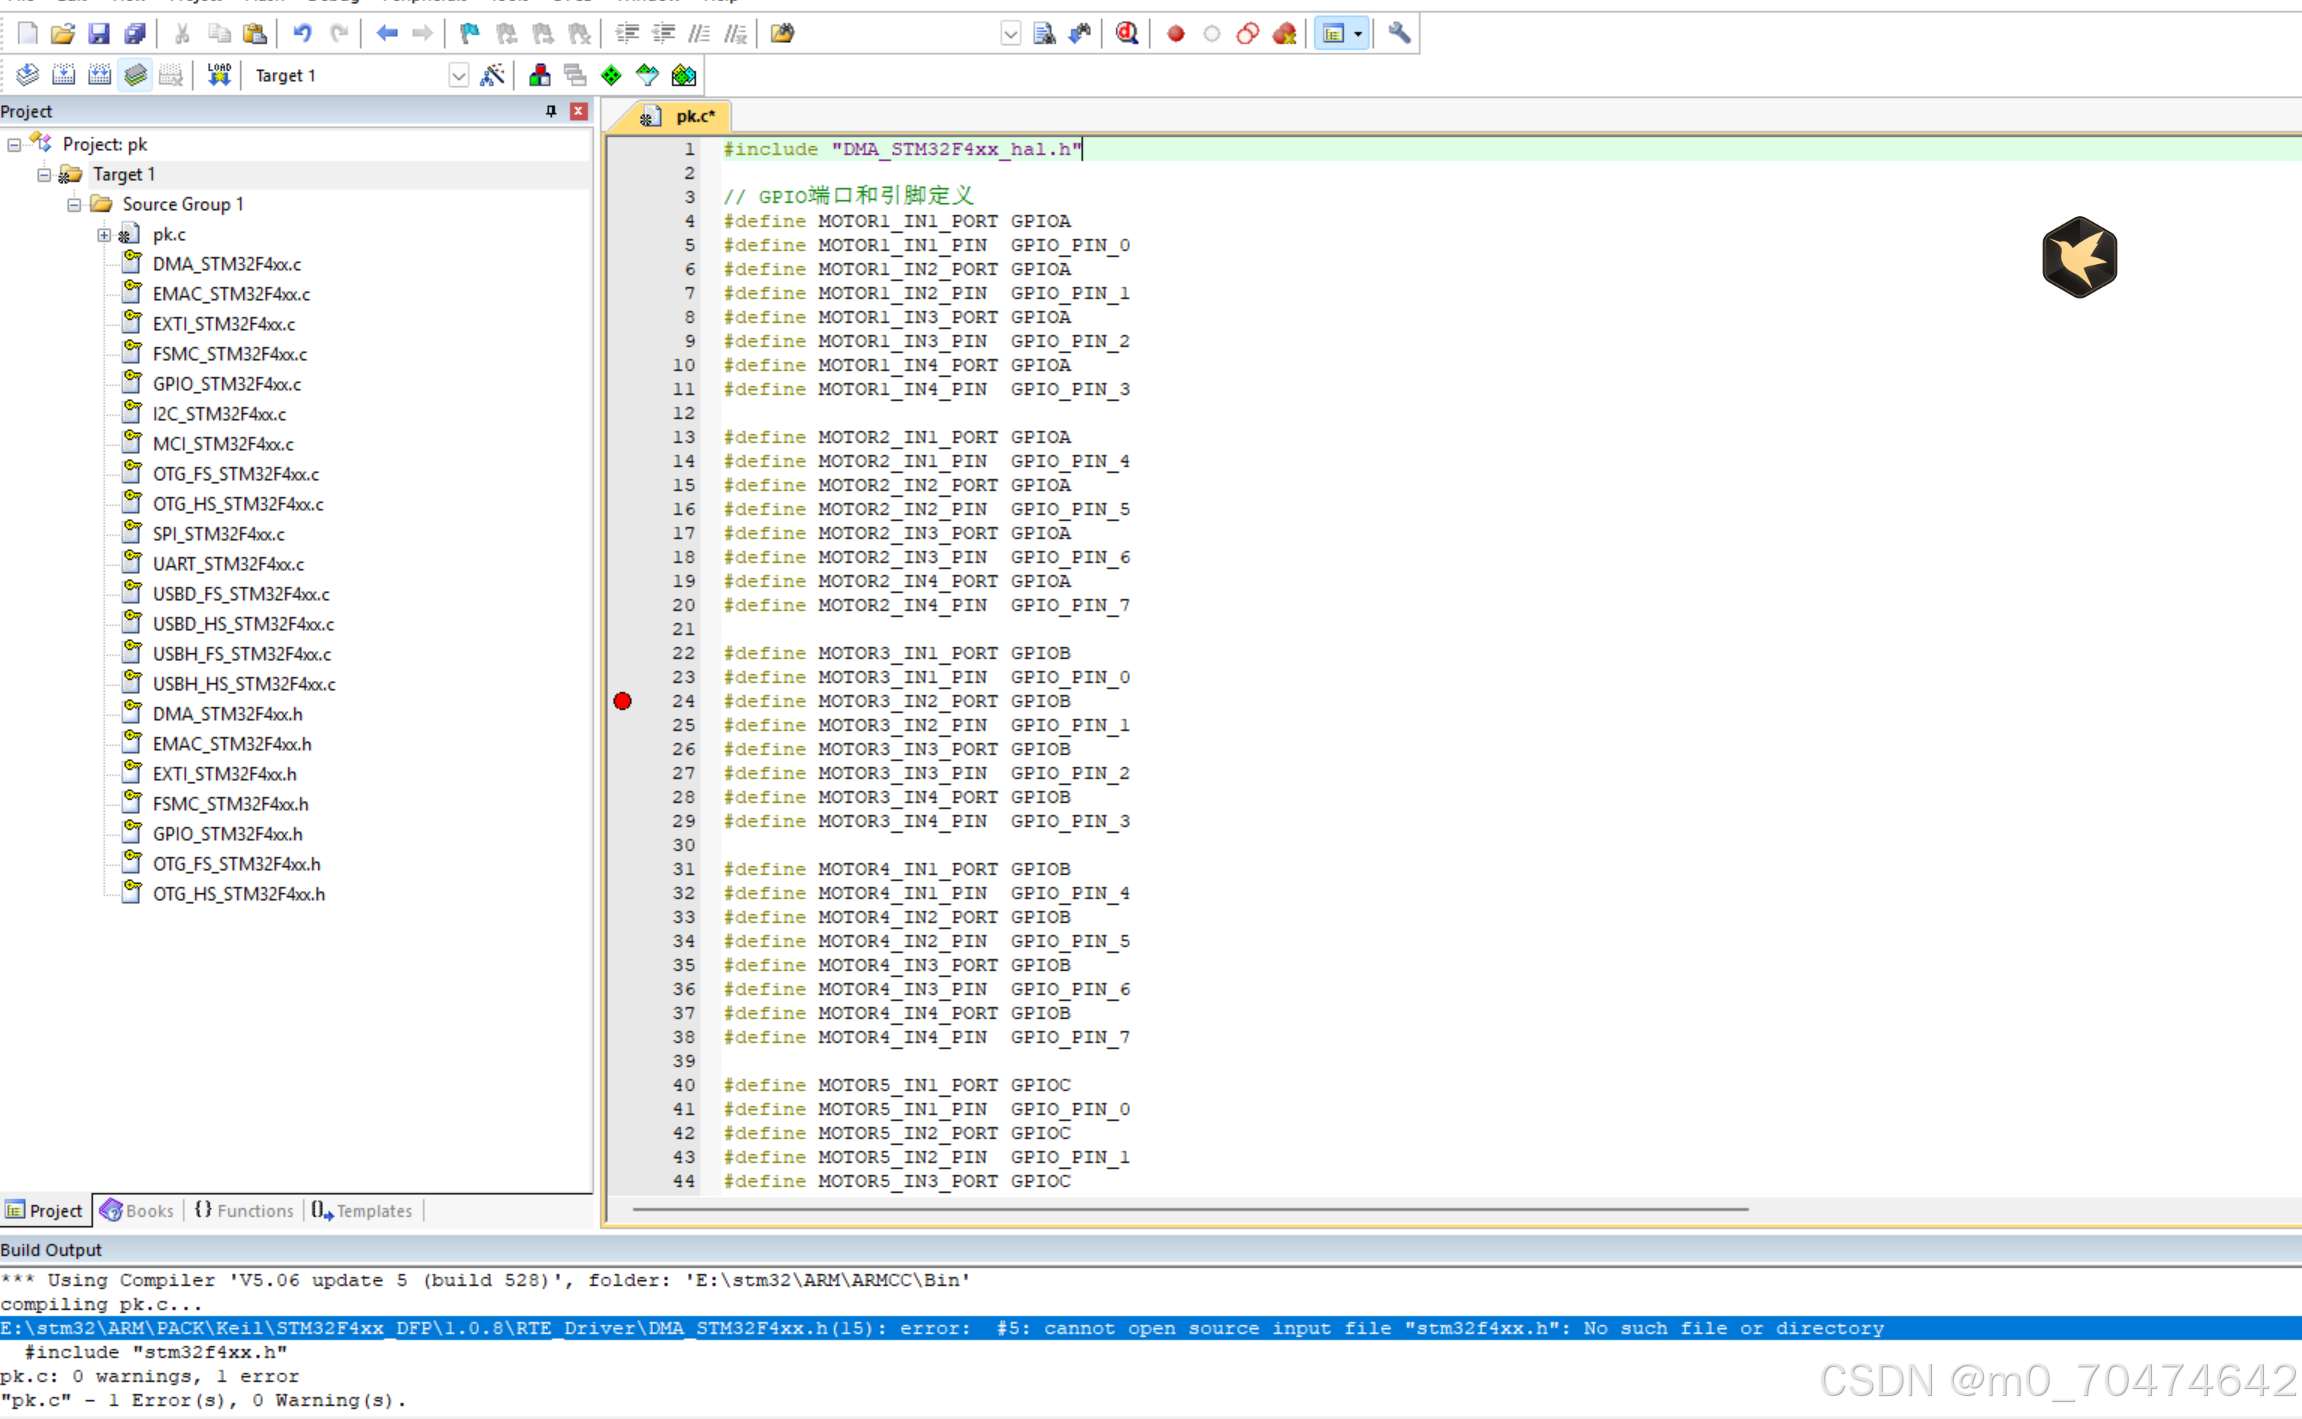
Task: Open Manage Run-Time Environment green diamond icon
Action: tap(611, 75)
